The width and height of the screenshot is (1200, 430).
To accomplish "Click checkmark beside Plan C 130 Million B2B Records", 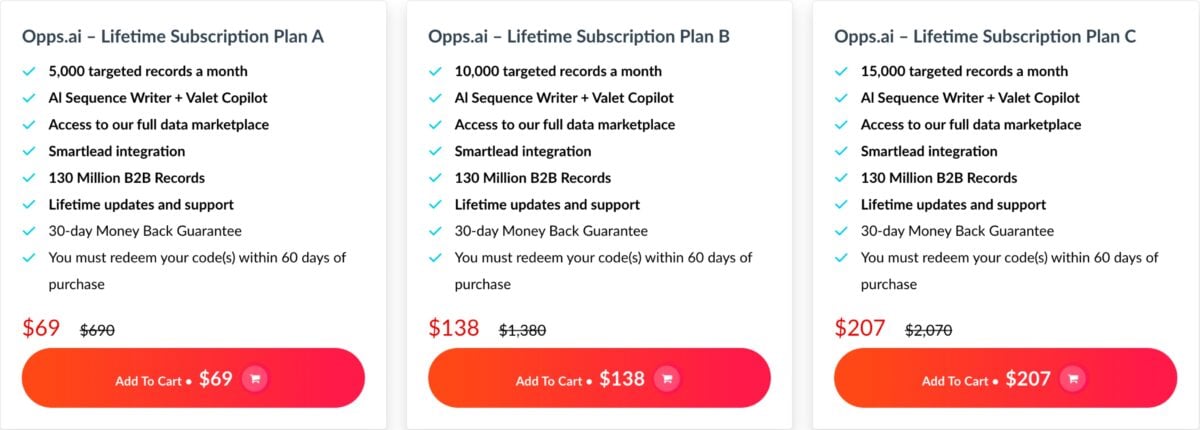I will (x=841, y=178).
